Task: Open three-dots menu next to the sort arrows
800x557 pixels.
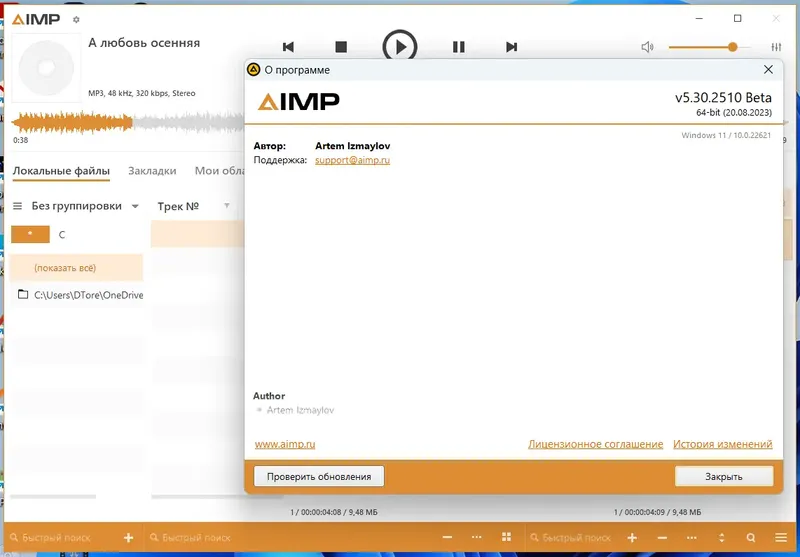Action: tap(692, 538)
